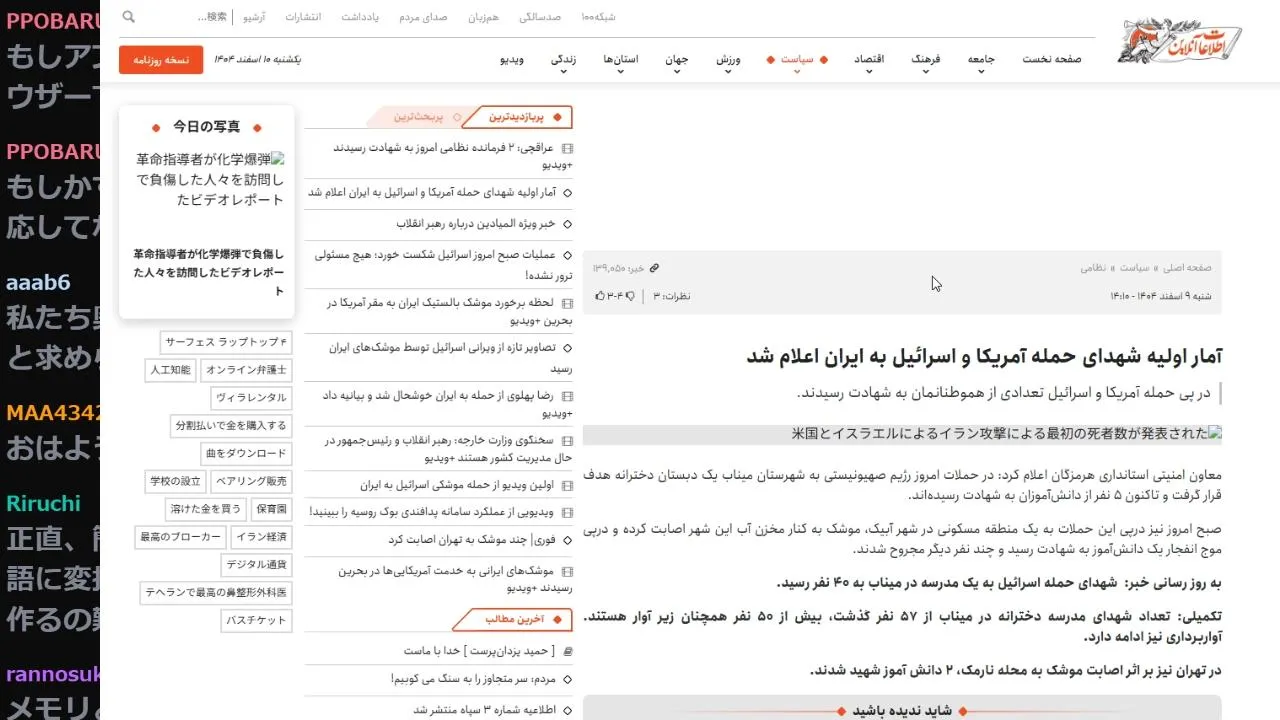Screen dimensions: 1280x720
Task: Switch to the پربازدیدترین tab
Action: (x=516, y=117)
